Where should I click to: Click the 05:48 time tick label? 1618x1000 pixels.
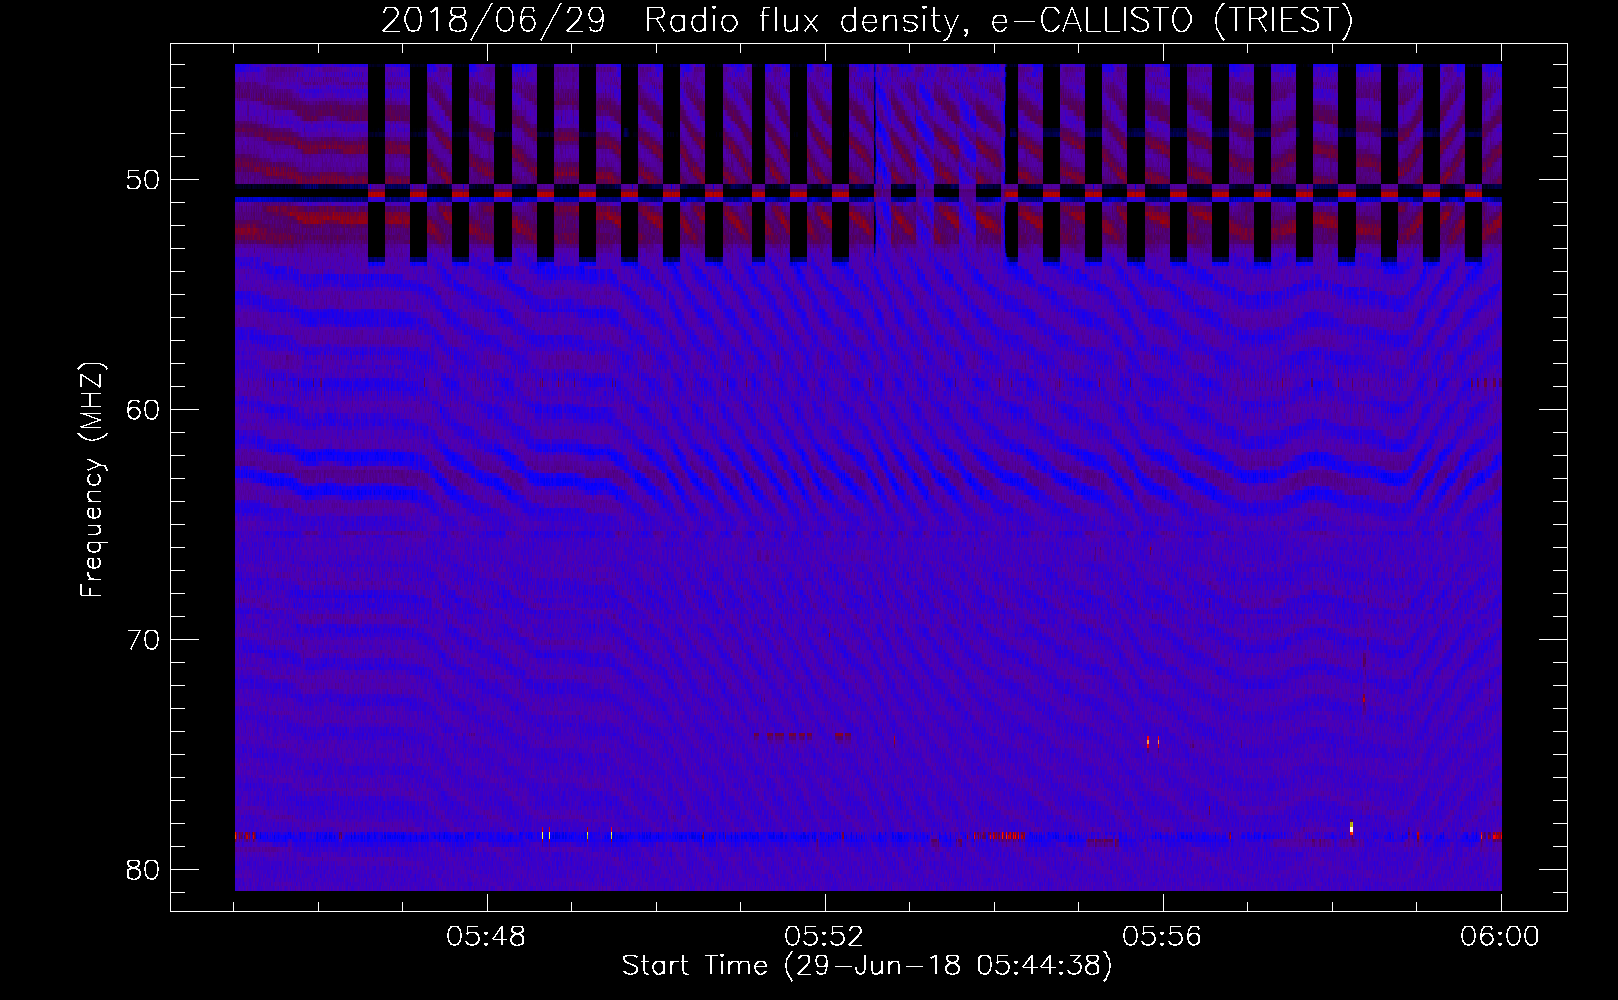487,937
